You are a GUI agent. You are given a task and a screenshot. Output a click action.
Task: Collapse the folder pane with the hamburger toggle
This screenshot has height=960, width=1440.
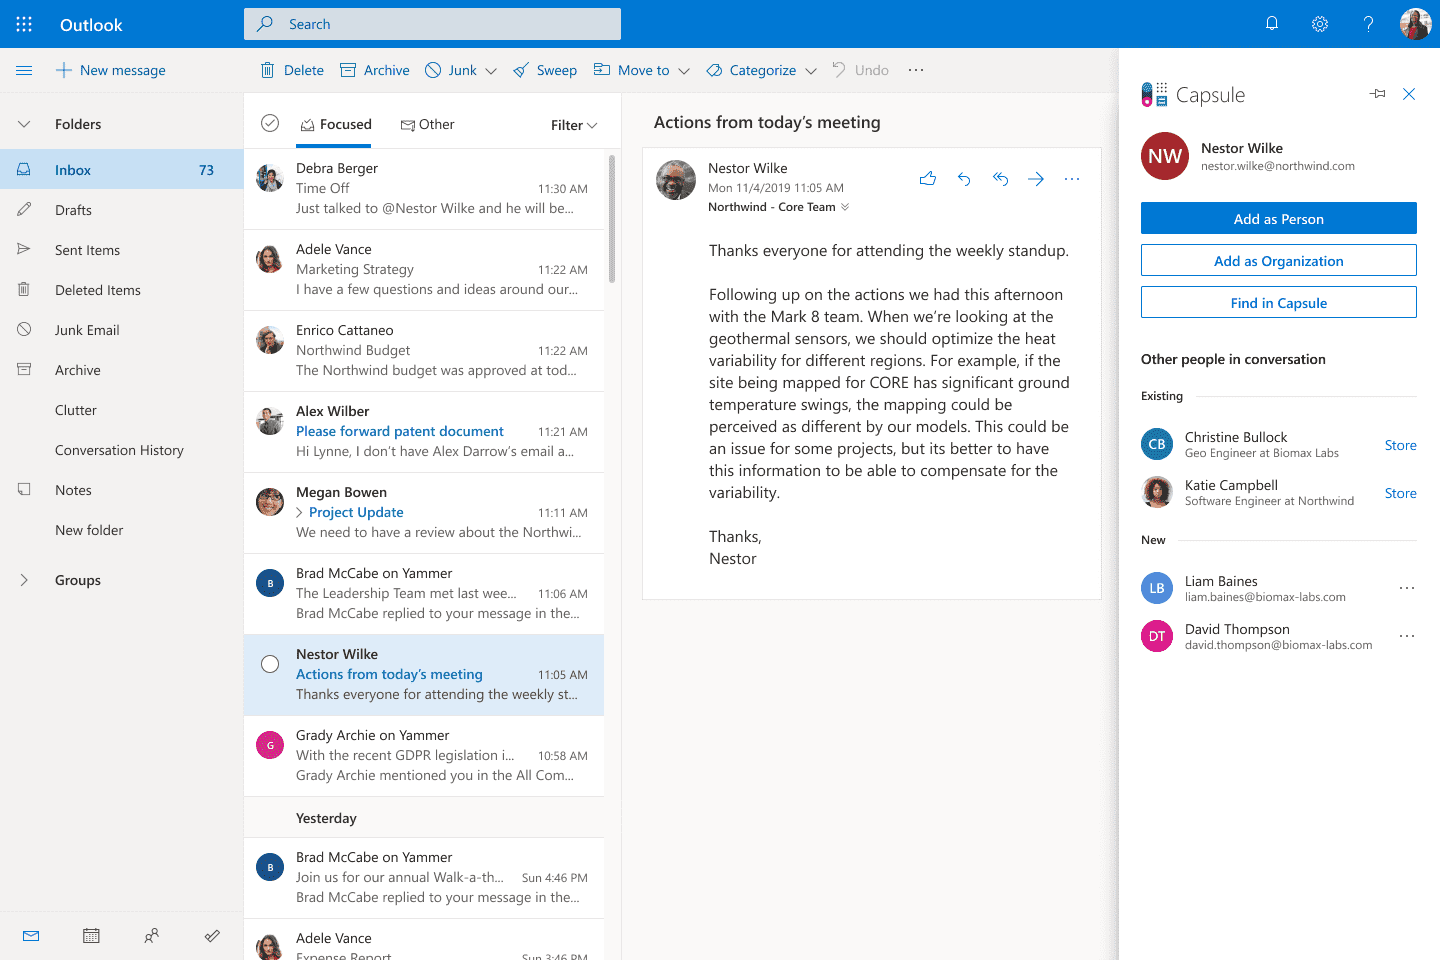tap(24, 70)
